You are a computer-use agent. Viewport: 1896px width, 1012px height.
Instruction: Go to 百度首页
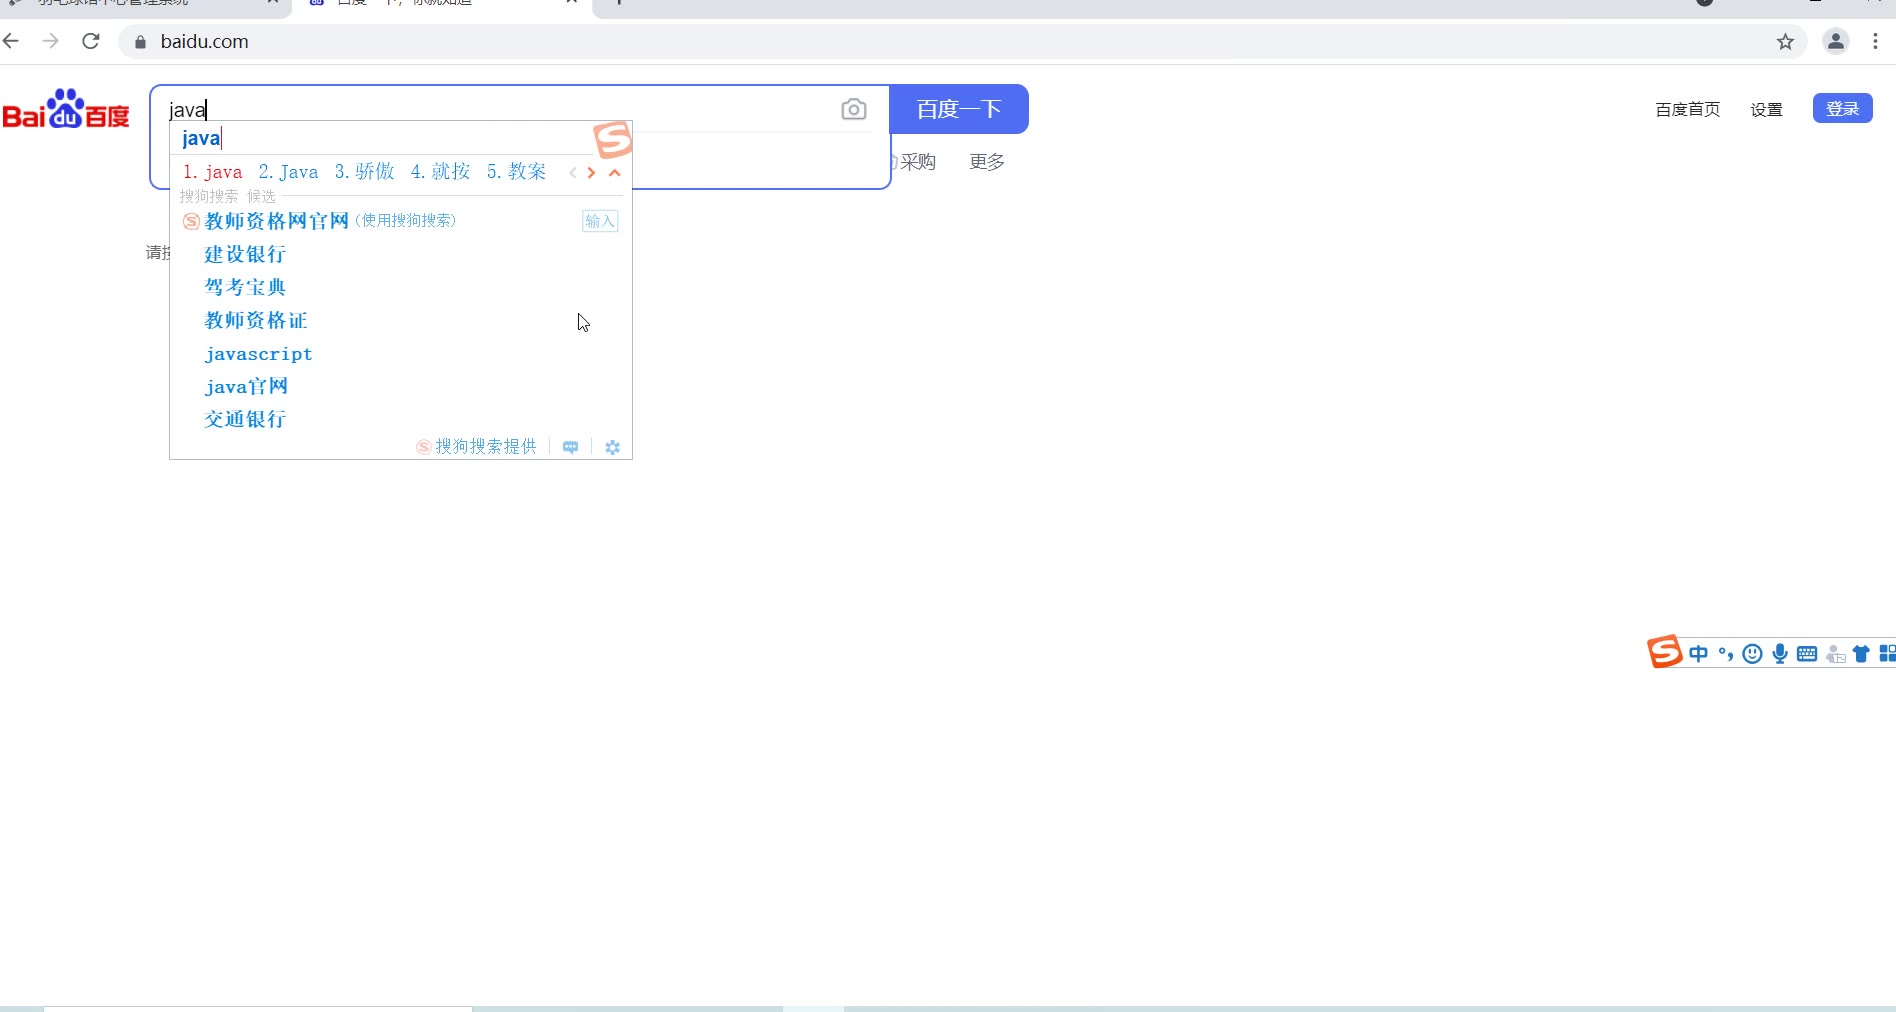[x=1688, y=109]
